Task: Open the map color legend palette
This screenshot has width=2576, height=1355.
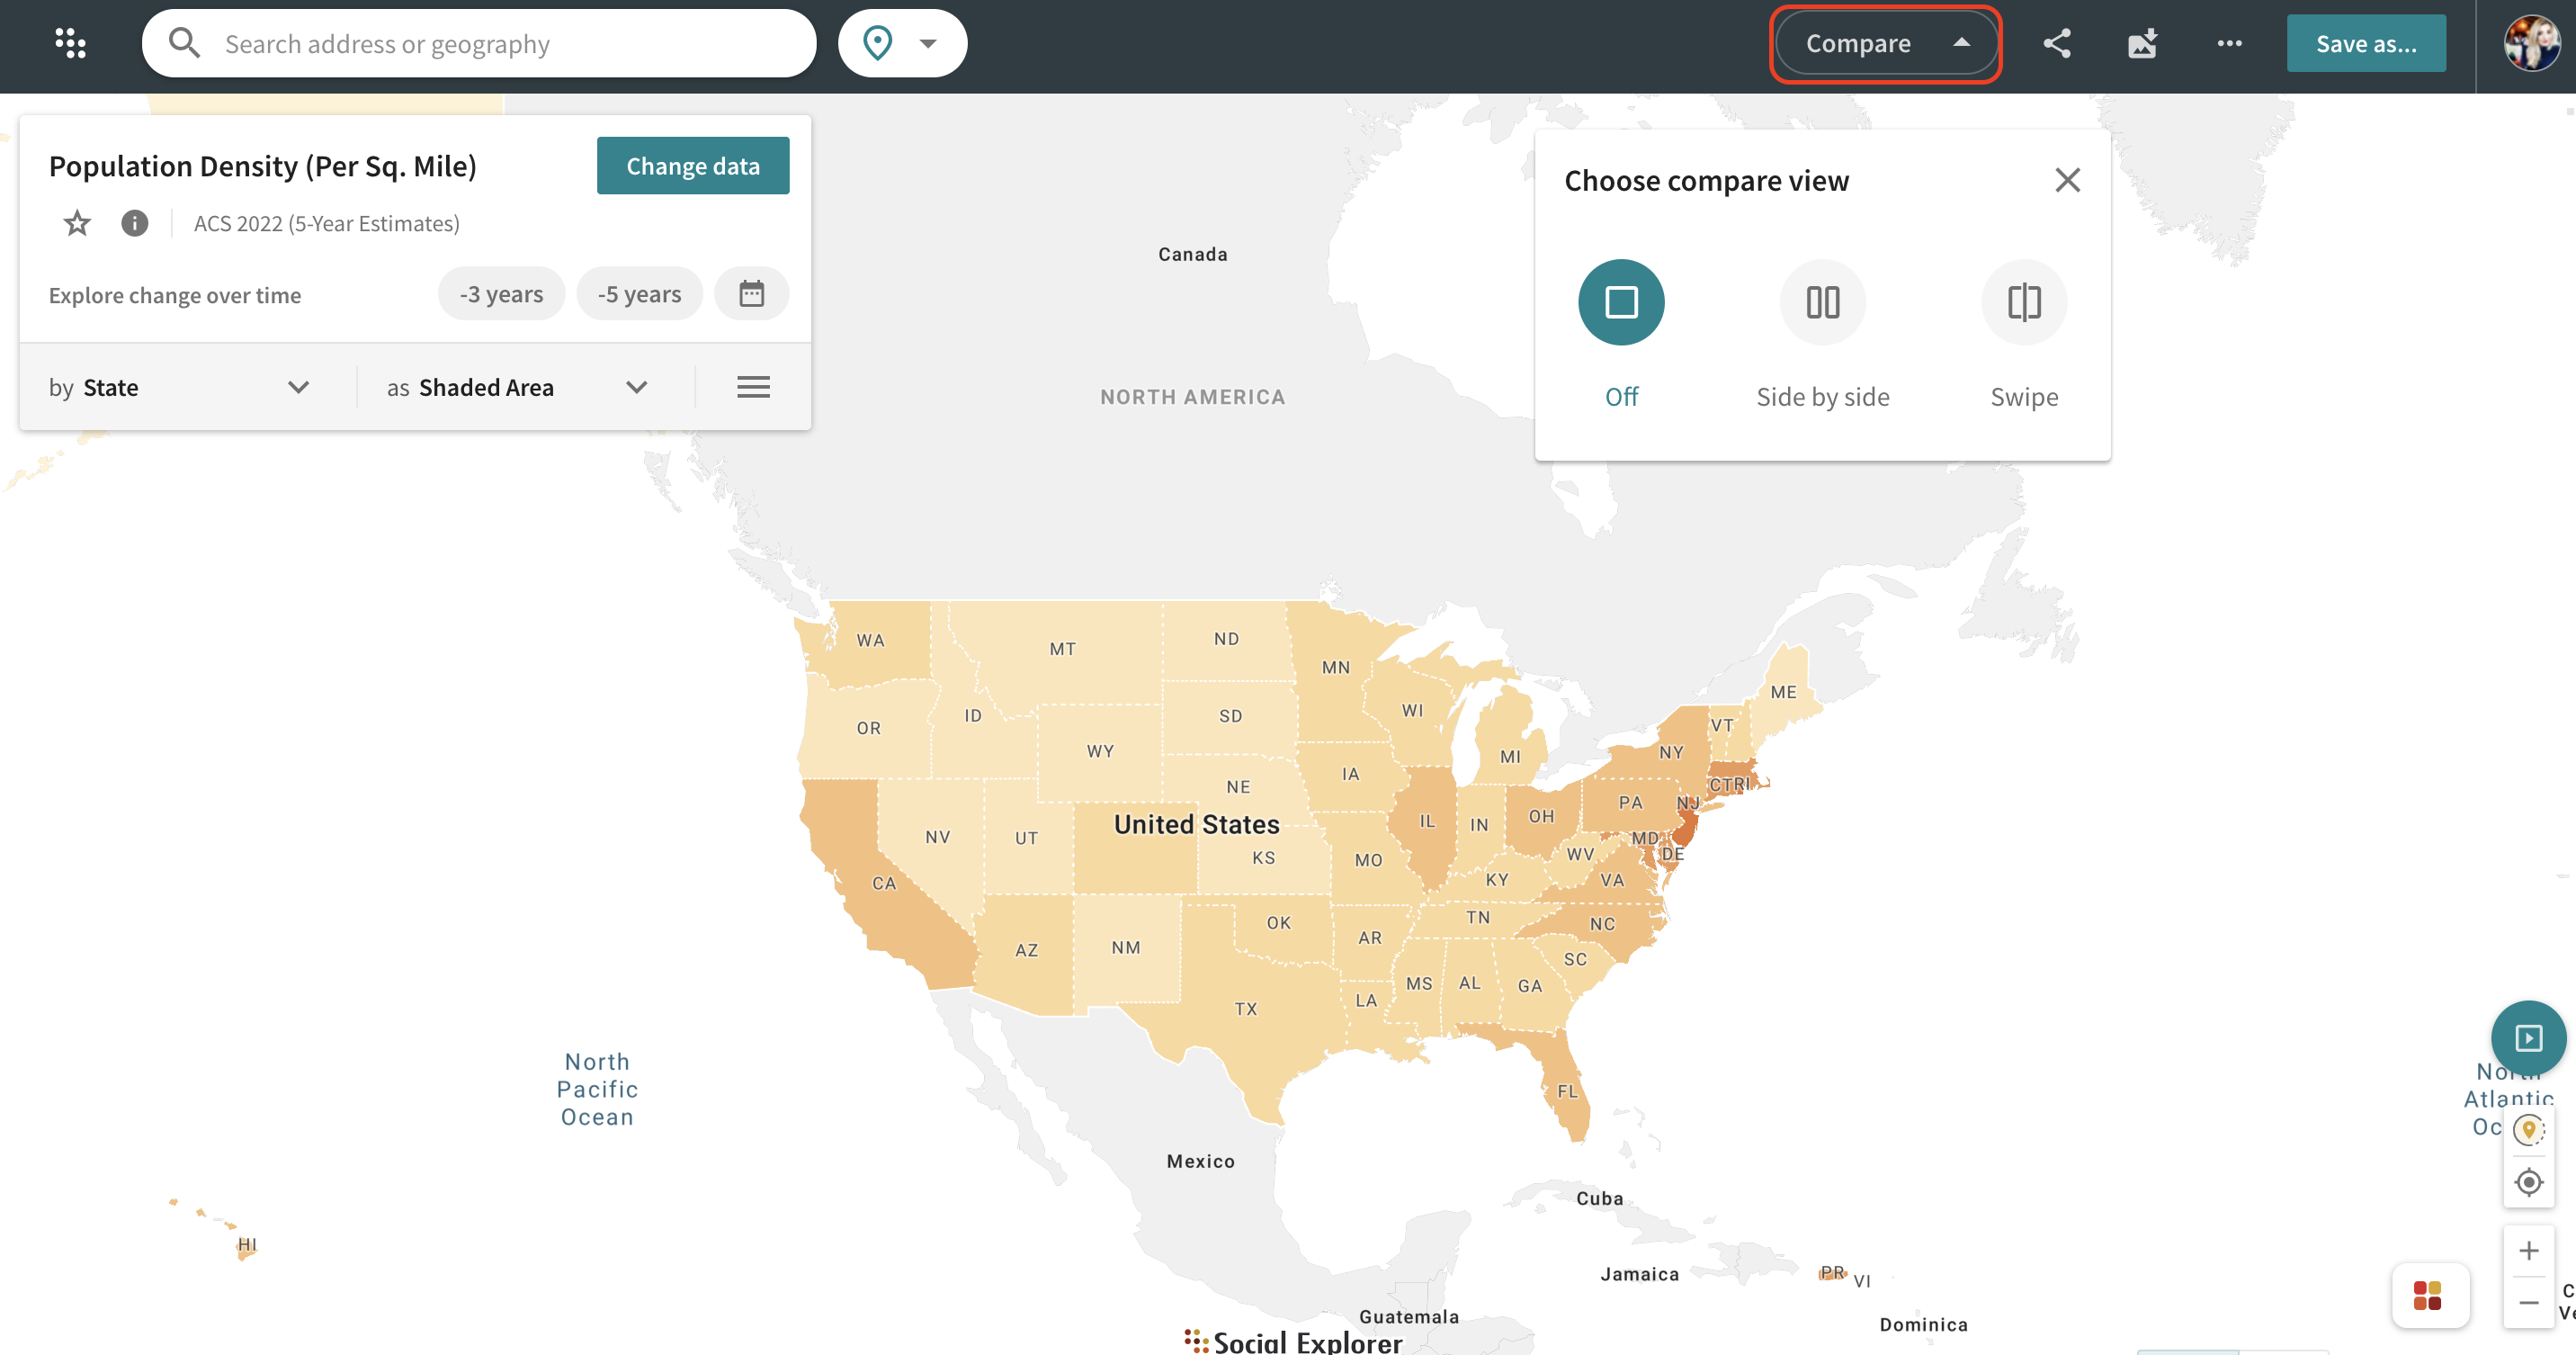Action: click(2430, 1295)
